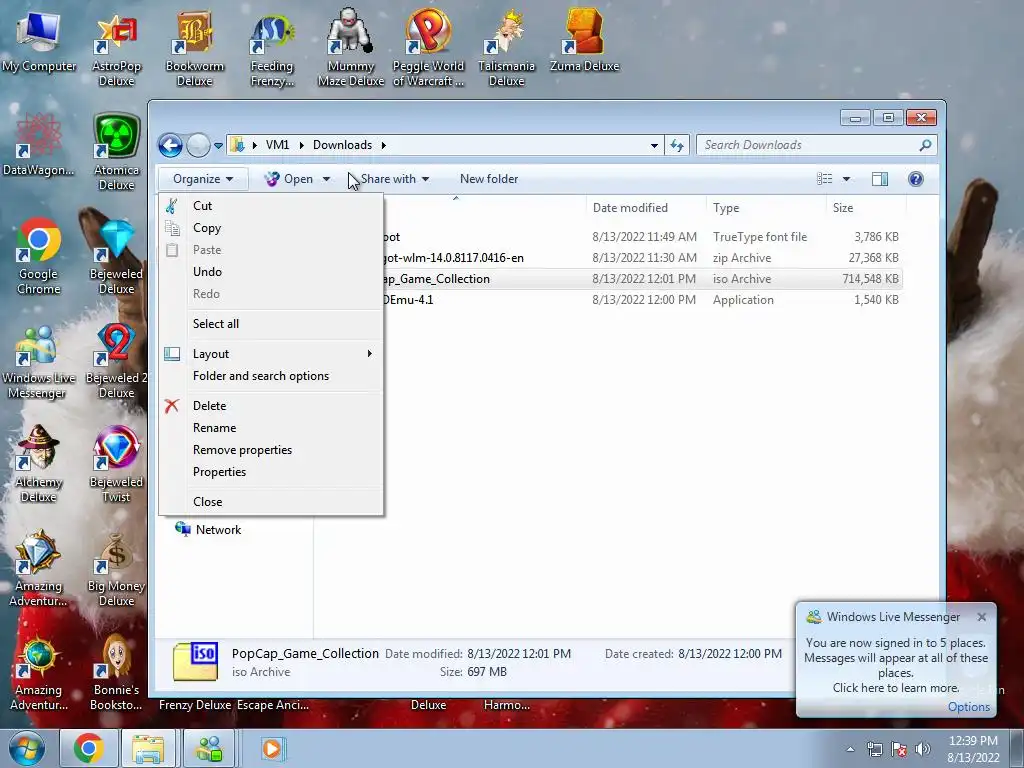
Task: Open Windows Explorer taskbar button
Action: tap(148, 748)
